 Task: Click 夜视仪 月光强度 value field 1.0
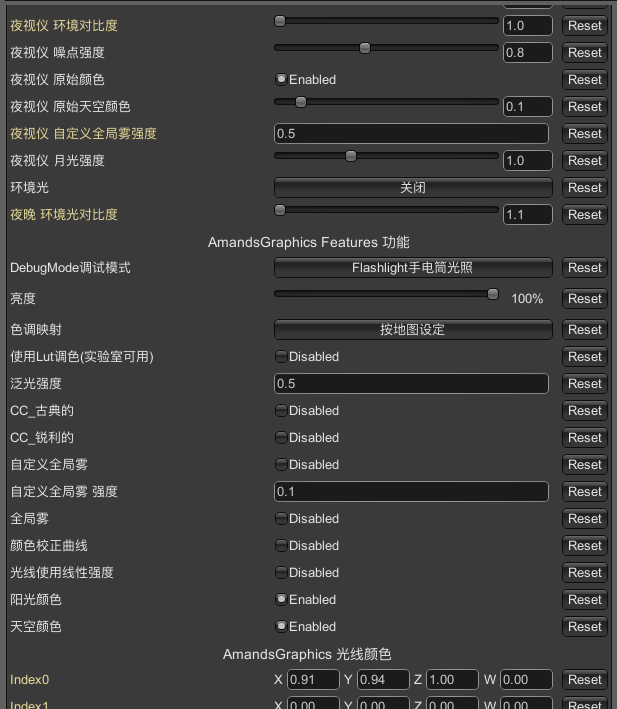click(x=528, y=161)
